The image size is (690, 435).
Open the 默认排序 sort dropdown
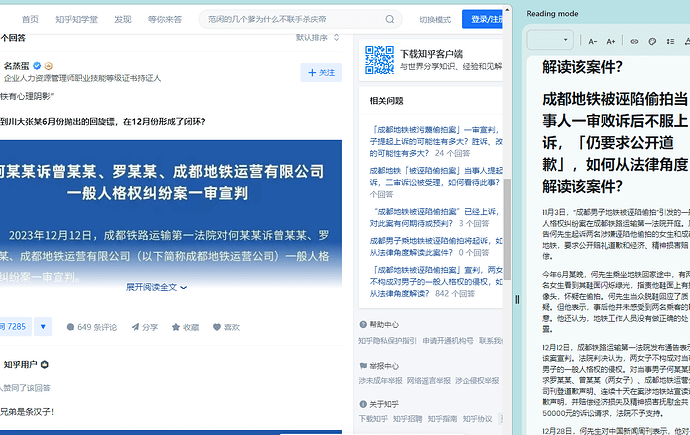coord(317,38)
